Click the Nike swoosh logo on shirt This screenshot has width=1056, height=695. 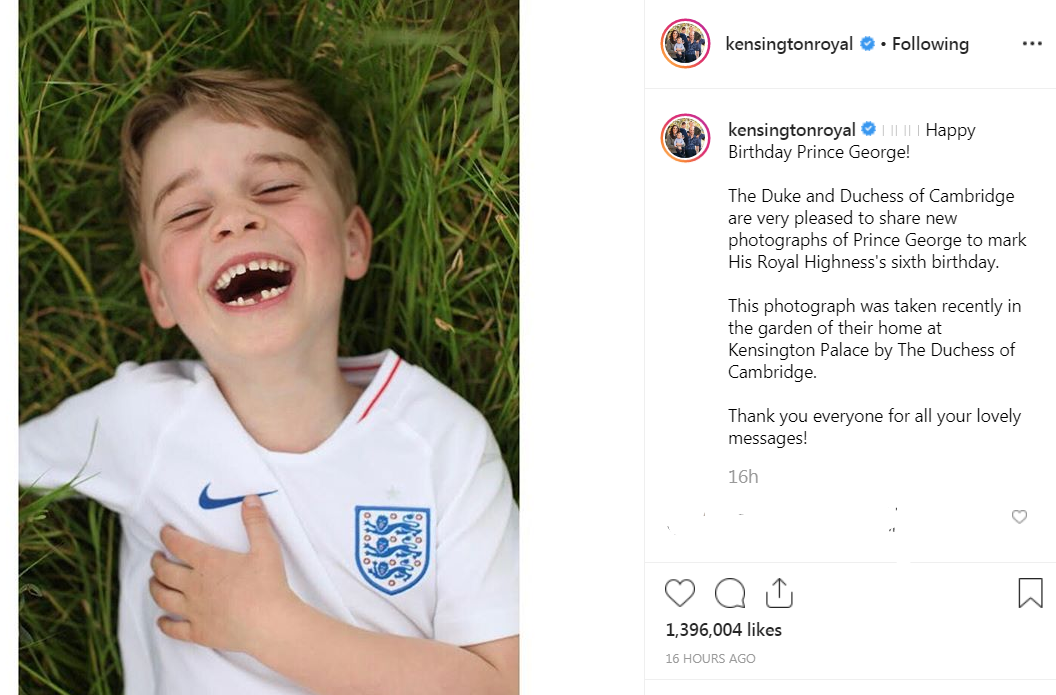[234, 495]
